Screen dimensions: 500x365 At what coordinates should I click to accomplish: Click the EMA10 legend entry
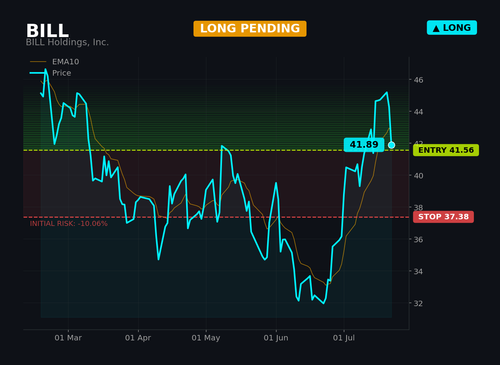pyautogui.click(x=54, y=62)
